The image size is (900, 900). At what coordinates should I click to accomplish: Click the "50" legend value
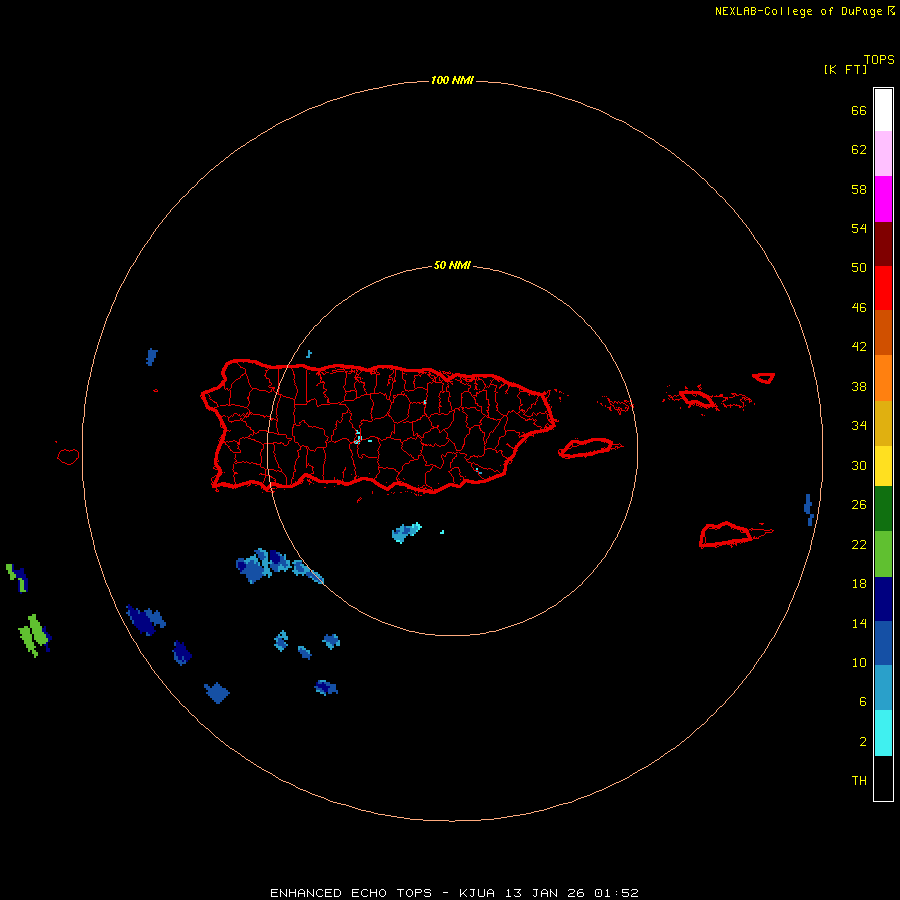click(x=859, y=268)
